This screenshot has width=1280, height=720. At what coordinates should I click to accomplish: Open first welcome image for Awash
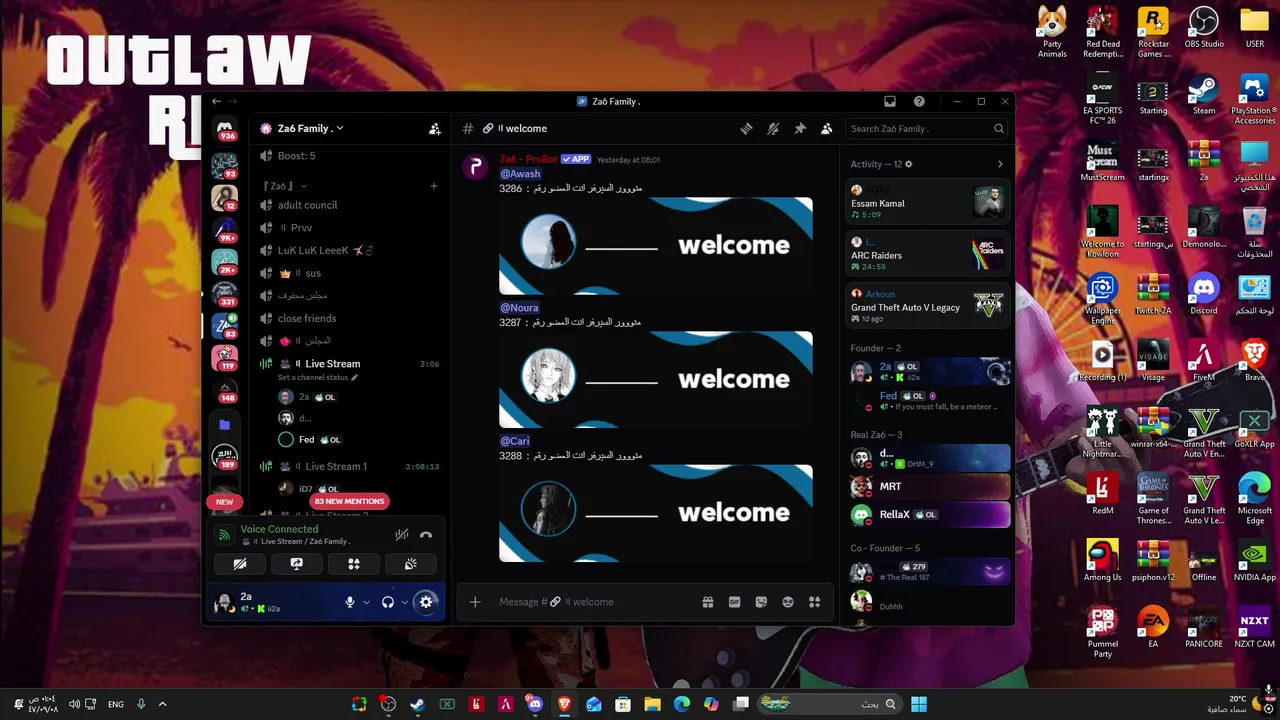[656, 246]
